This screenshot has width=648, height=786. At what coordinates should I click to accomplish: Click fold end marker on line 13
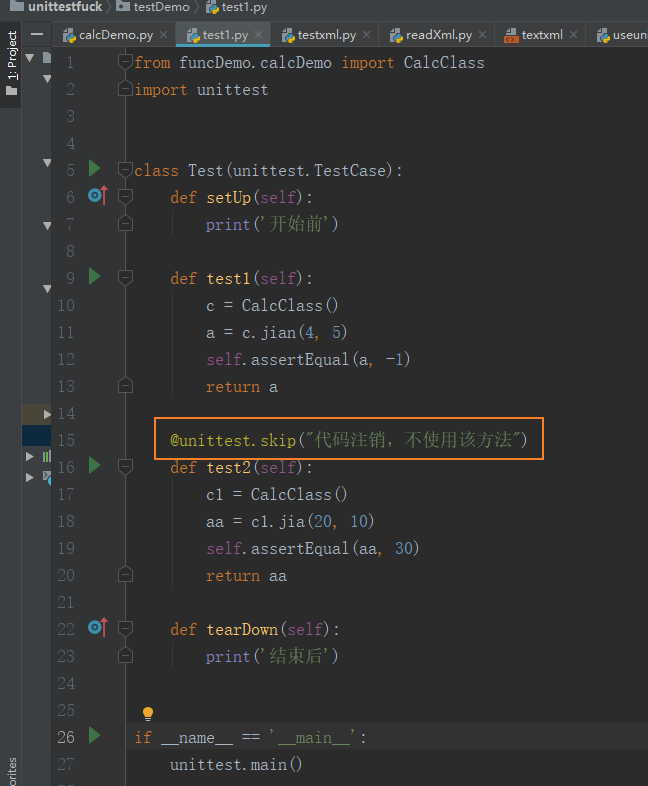click(x=125, y=386)
